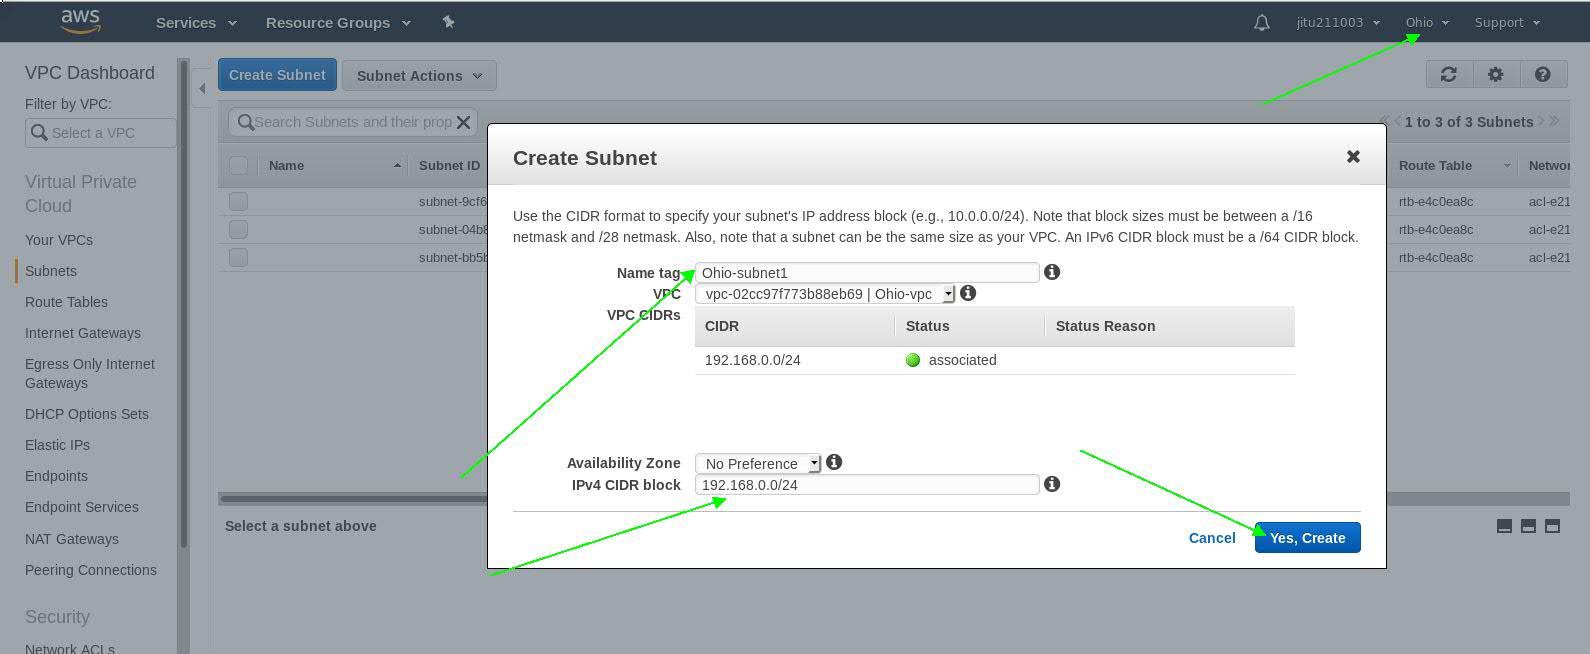Open the Availability Zone dropdown
Image resolution: width=1590 pixels, height=654 pixels.
(758, 463)
